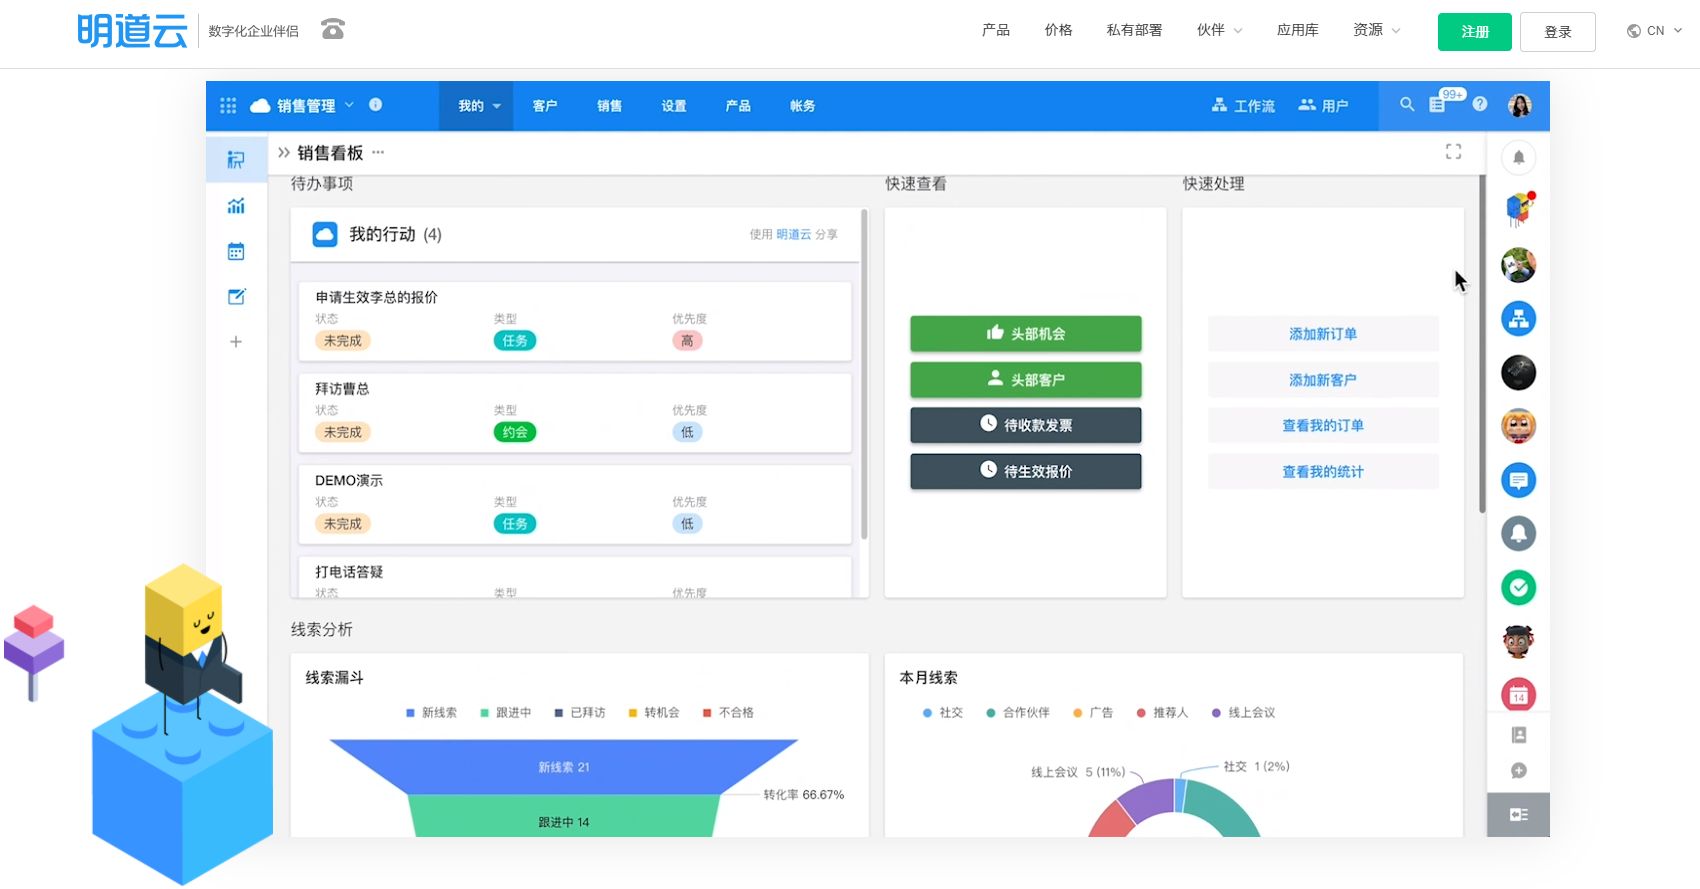Click the bell notification icon at top right
Screen dimensions: 1700x889
pyautogui.click(x=1518, y=157)
